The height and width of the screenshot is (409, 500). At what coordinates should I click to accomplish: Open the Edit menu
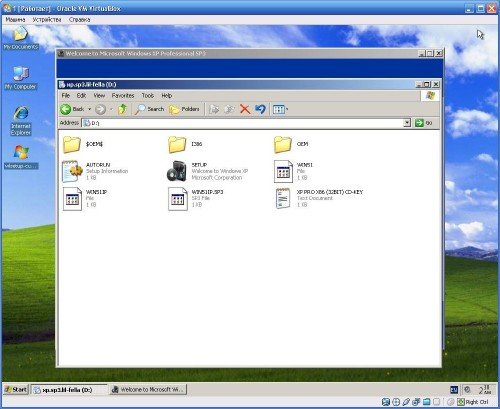(x=81, y=95)
